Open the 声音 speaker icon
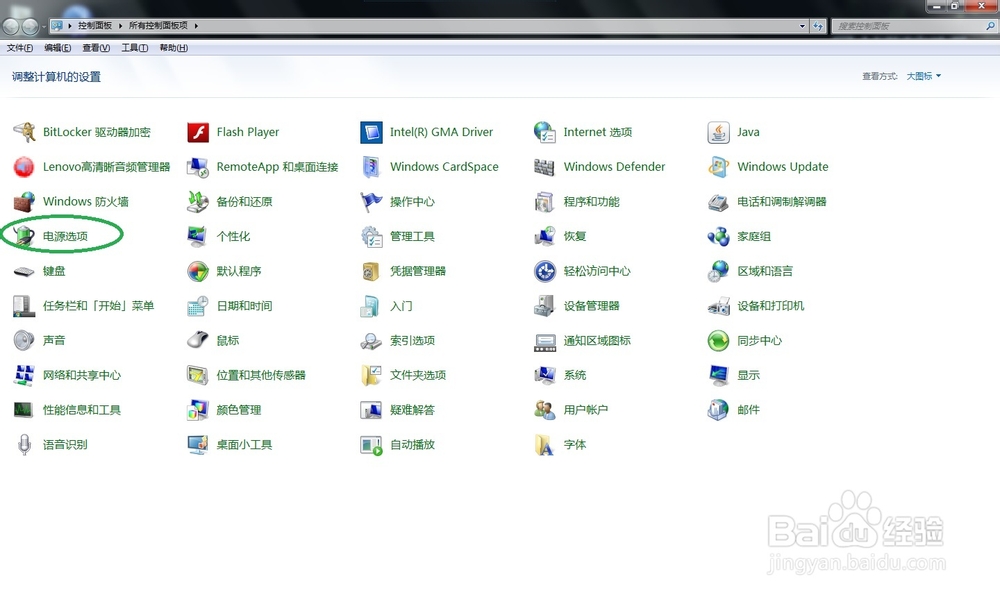 pyautogui.click(x=24, y=340)
